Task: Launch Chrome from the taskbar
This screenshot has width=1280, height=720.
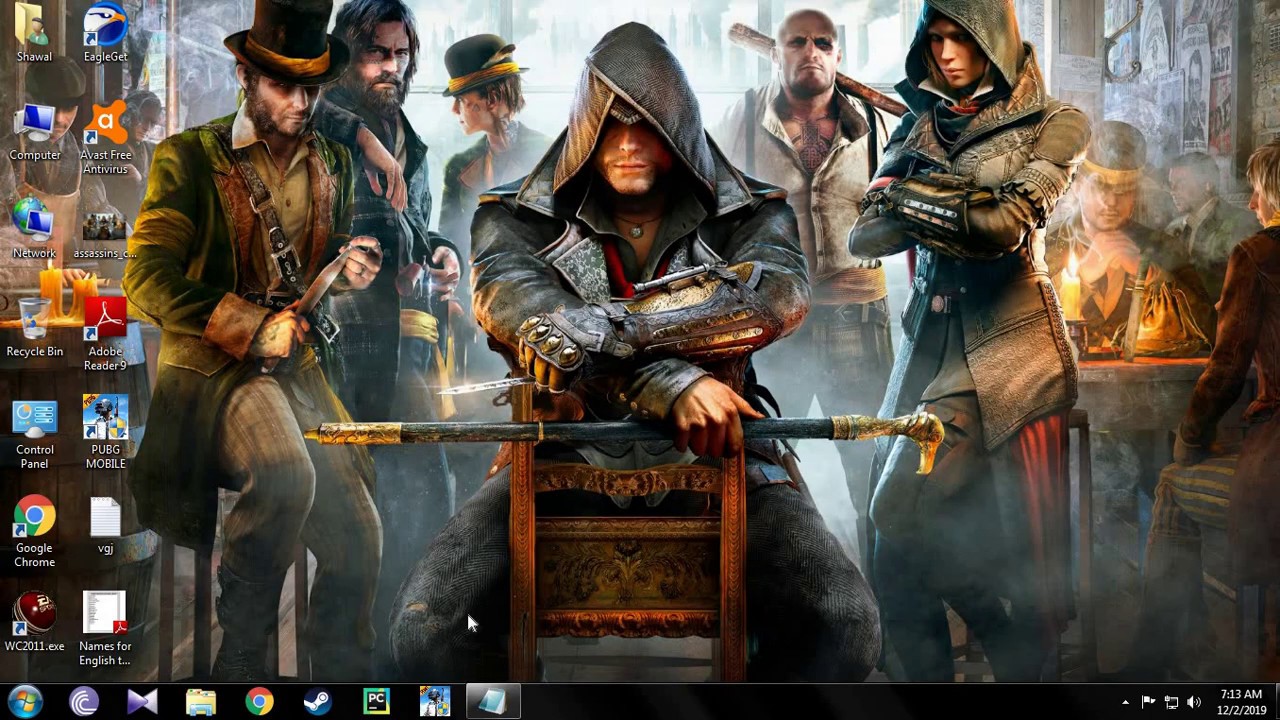Action: pos(259,702)
